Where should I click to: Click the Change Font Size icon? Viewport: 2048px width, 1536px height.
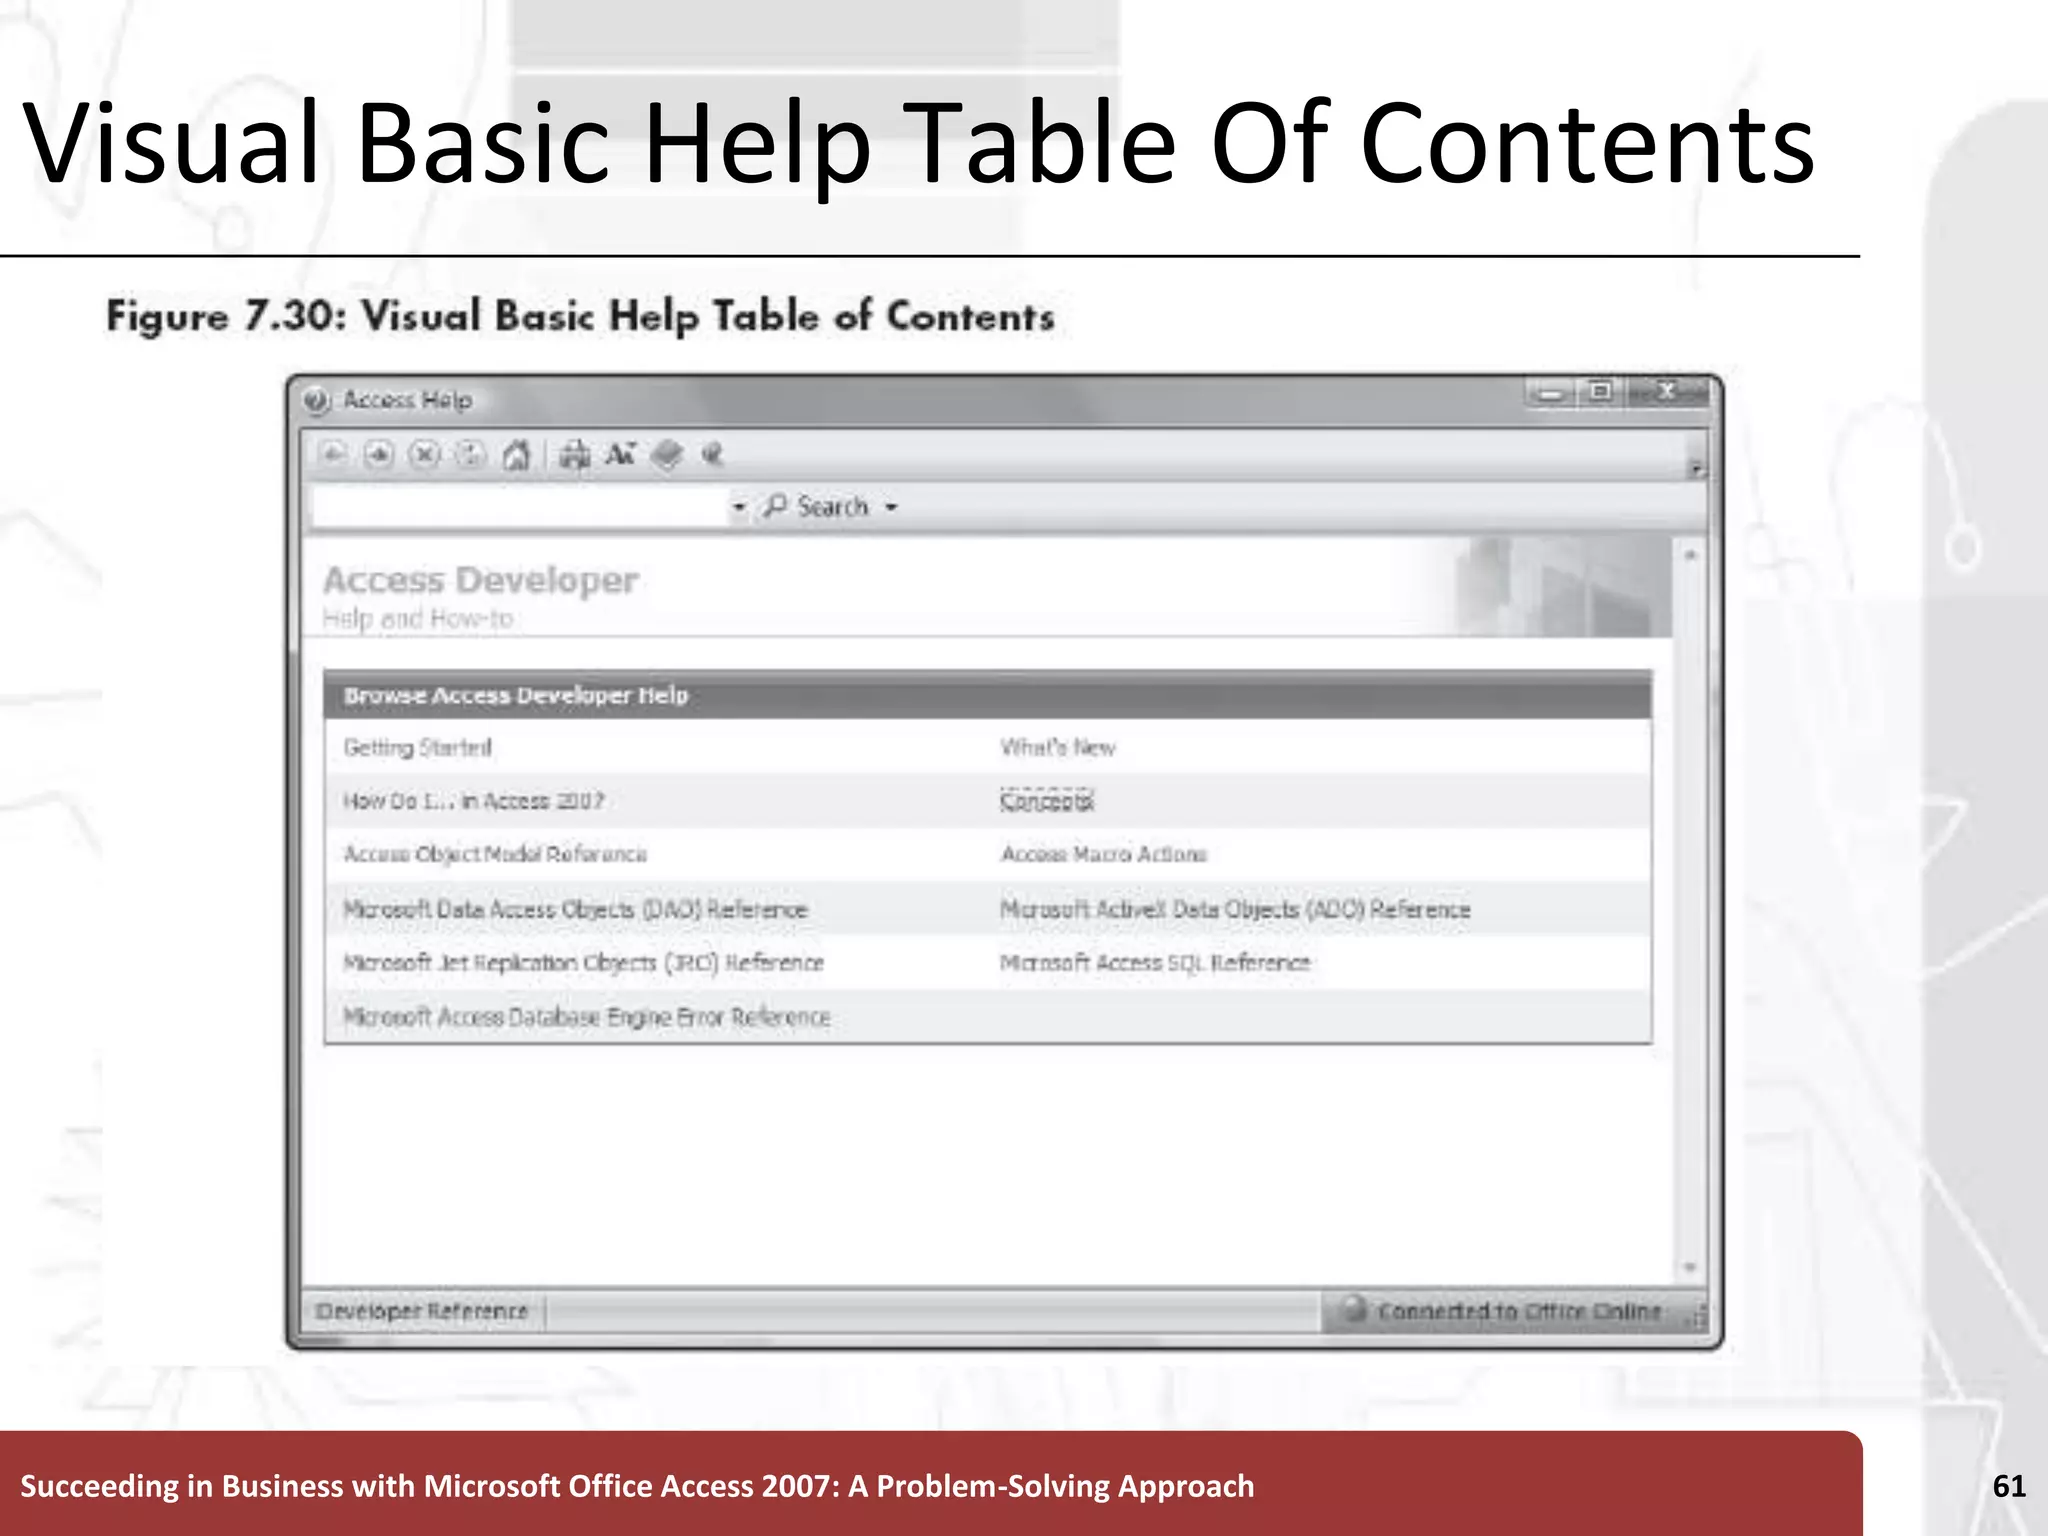(x=620, y=455)
